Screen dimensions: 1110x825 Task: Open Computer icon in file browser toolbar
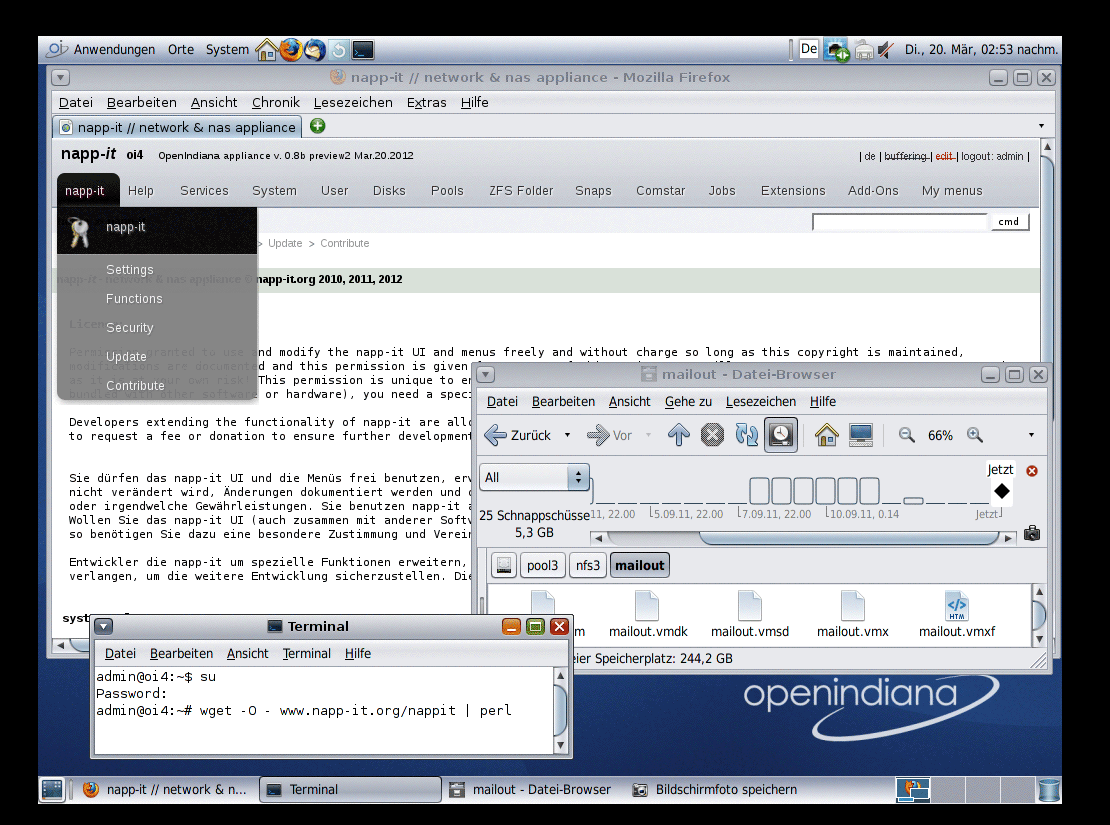860,435
